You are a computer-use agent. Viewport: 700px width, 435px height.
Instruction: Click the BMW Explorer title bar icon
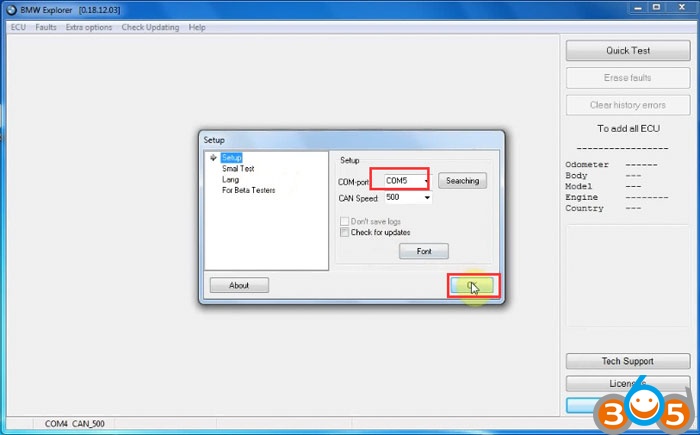10,9
